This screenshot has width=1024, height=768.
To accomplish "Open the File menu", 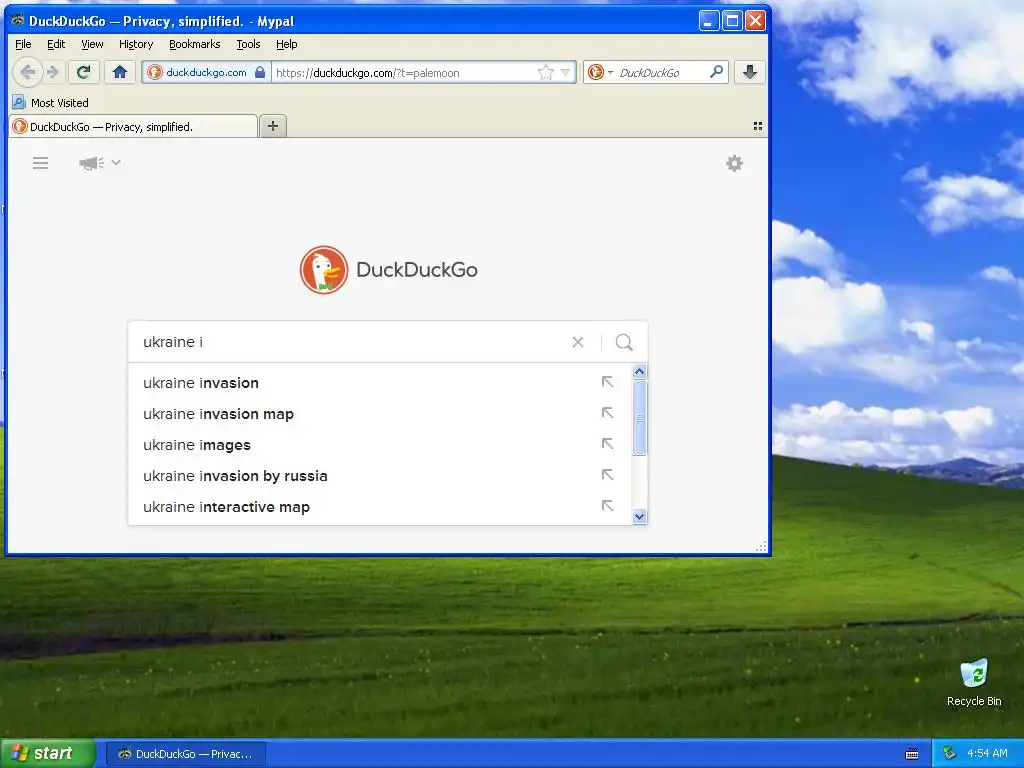I will (23, 44).
